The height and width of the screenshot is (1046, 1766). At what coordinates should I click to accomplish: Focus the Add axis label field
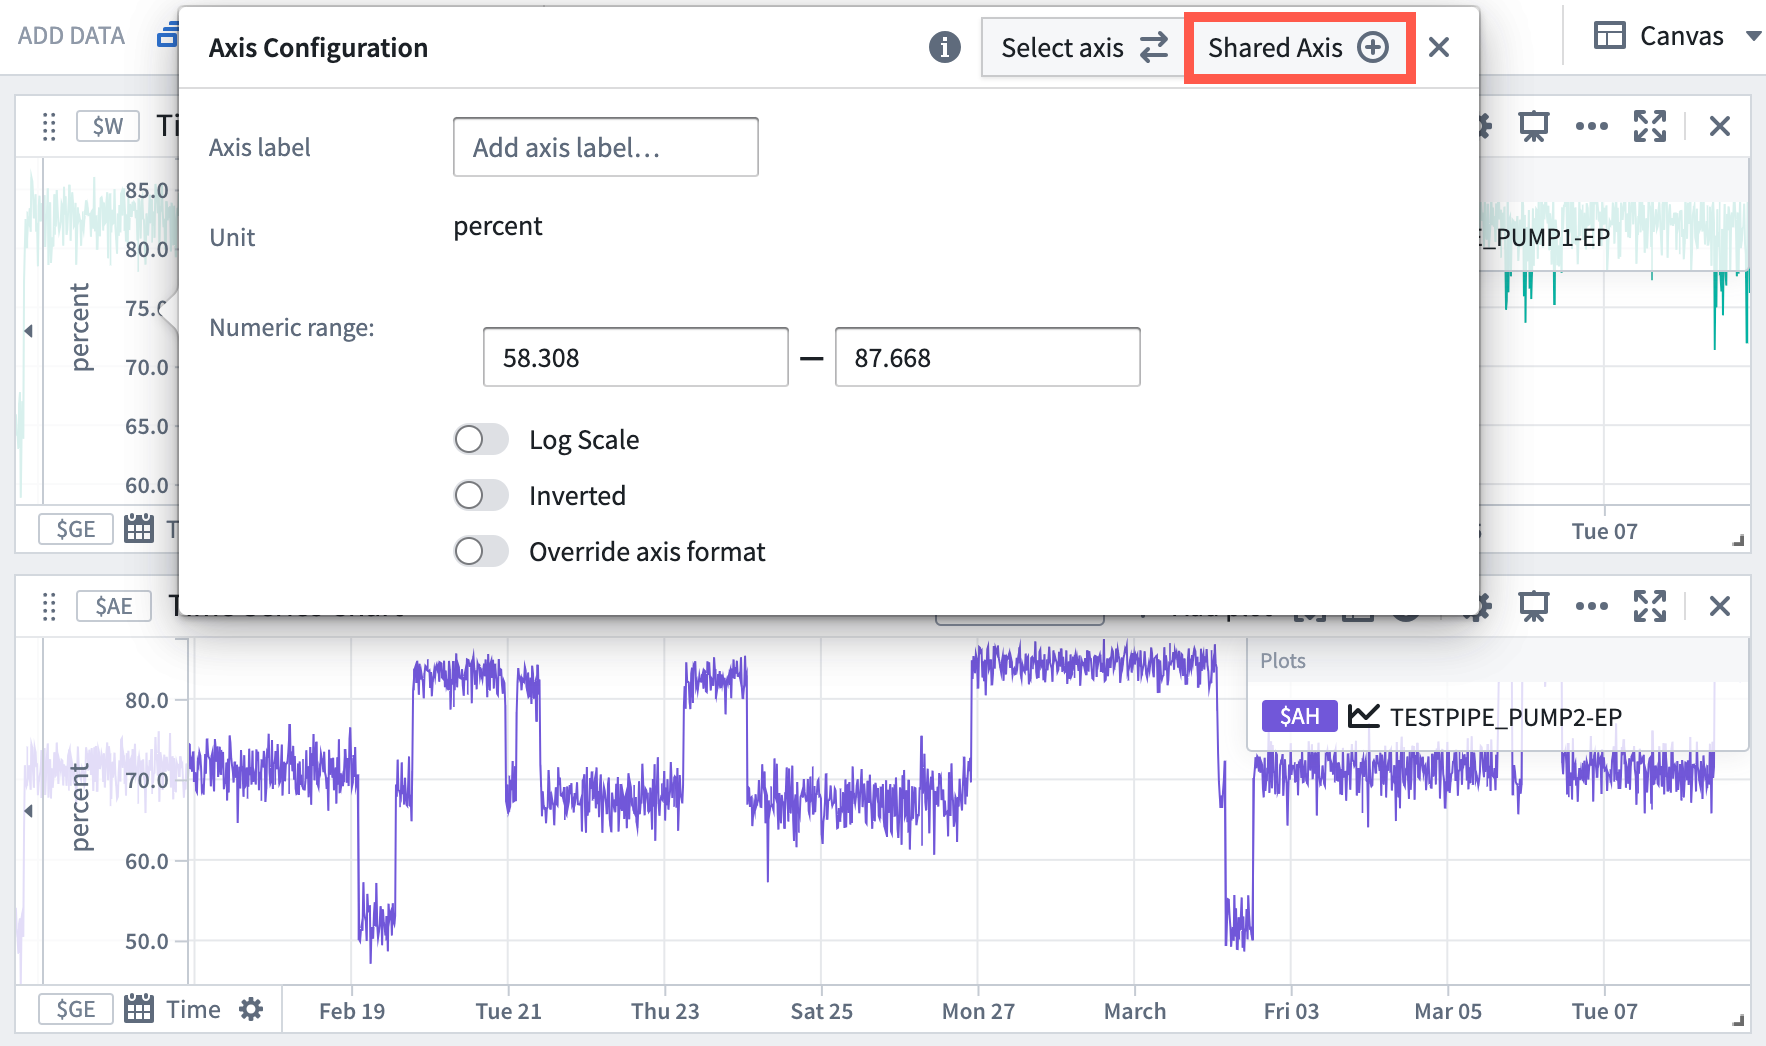(x=605, y=147)
